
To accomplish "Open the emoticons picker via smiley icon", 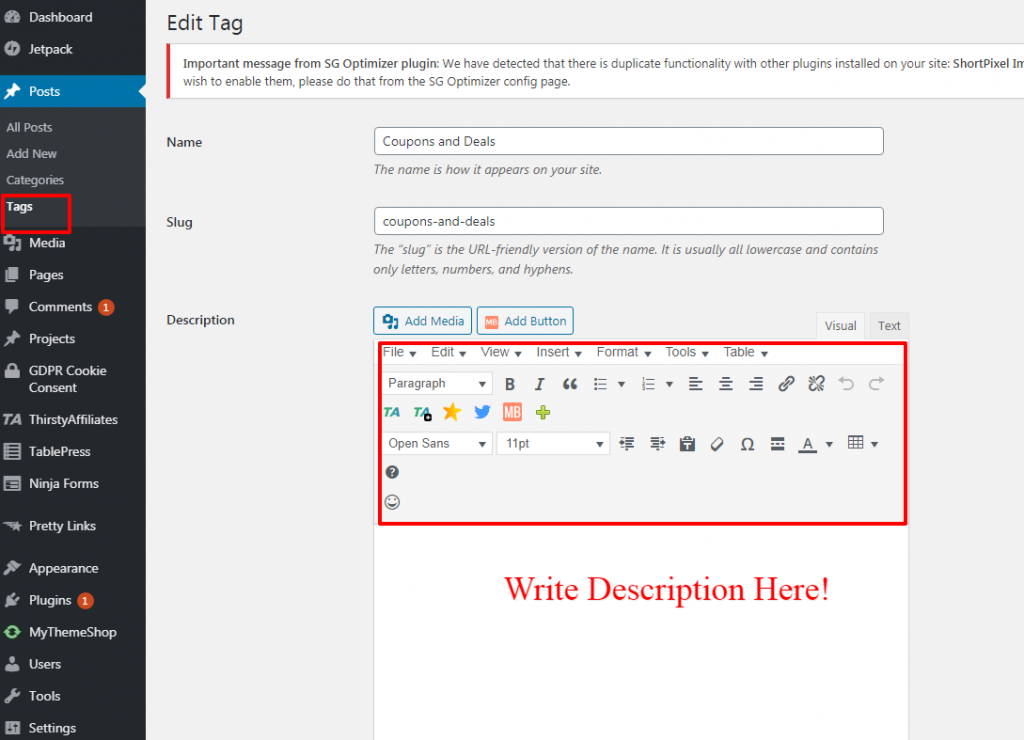I will (392, 502).
